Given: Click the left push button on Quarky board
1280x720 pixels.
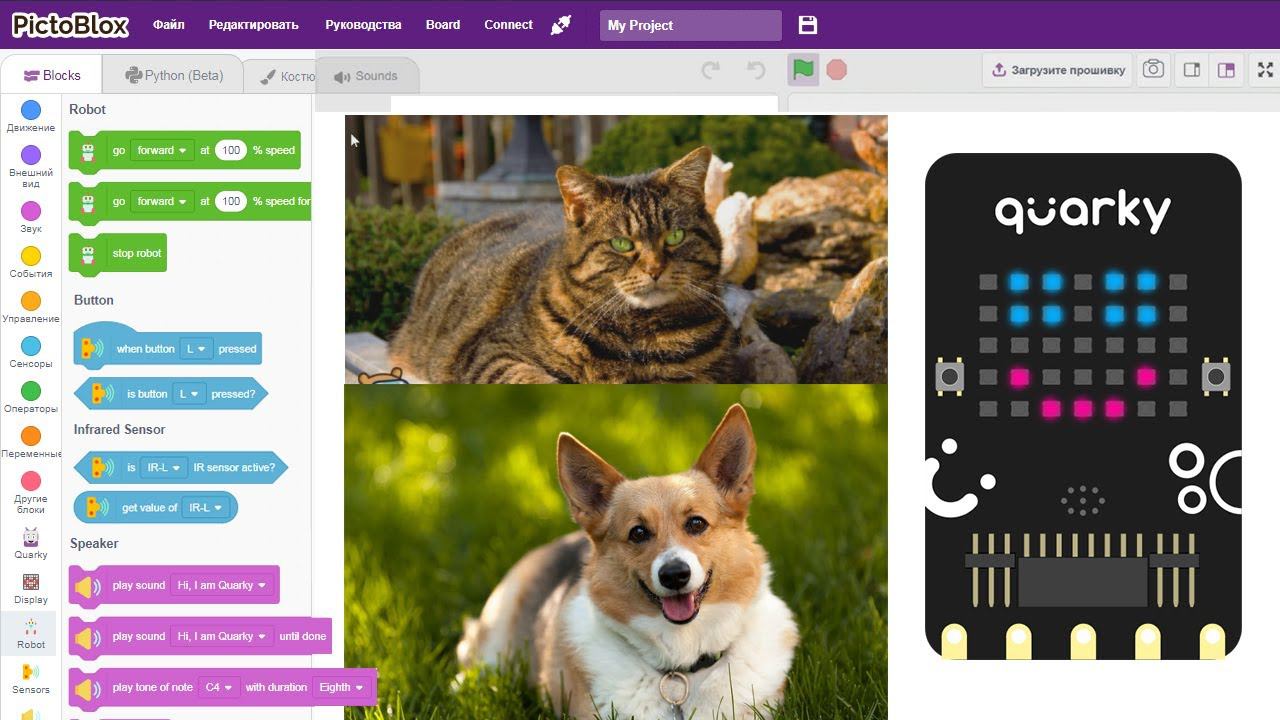Looking at the screenshot, I should 949,377.
